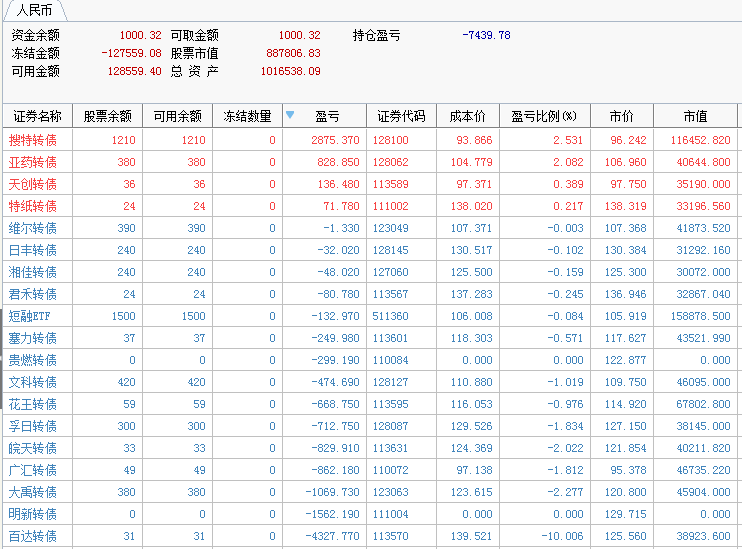Select security code 113589 cell
742x549 pixels.
[391, 184]
